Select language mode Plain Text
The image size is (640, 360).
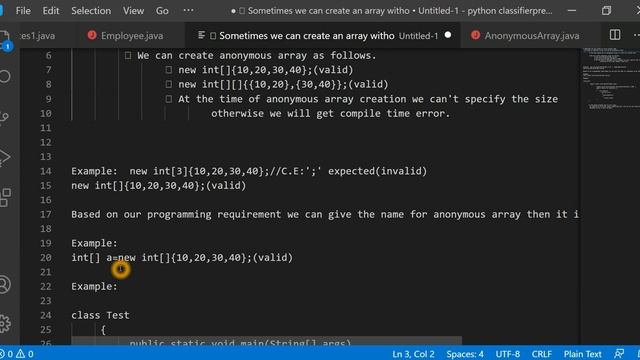pos(582,354)
